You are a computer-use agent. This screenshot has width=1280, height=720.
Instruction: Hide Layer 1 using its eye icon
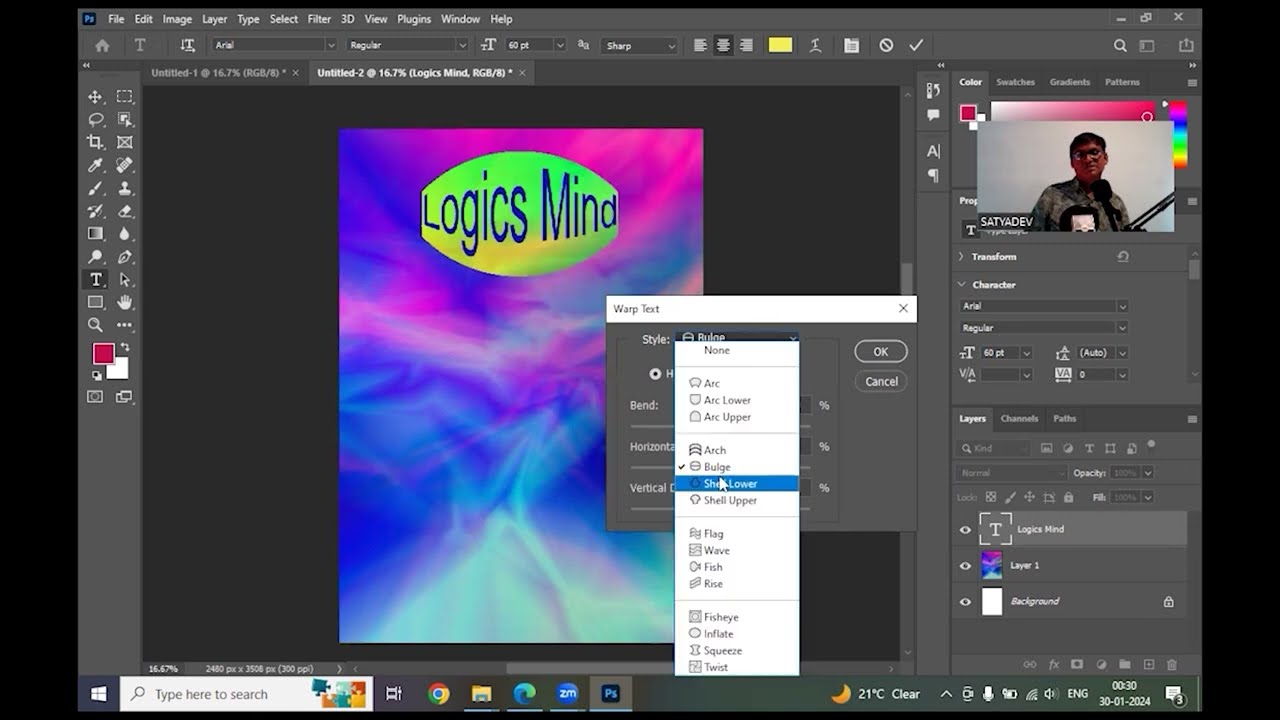coord(965,566)
